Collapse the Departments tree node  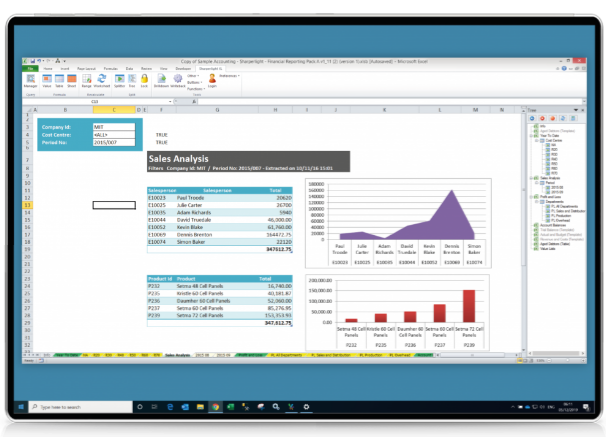point(536,202)
